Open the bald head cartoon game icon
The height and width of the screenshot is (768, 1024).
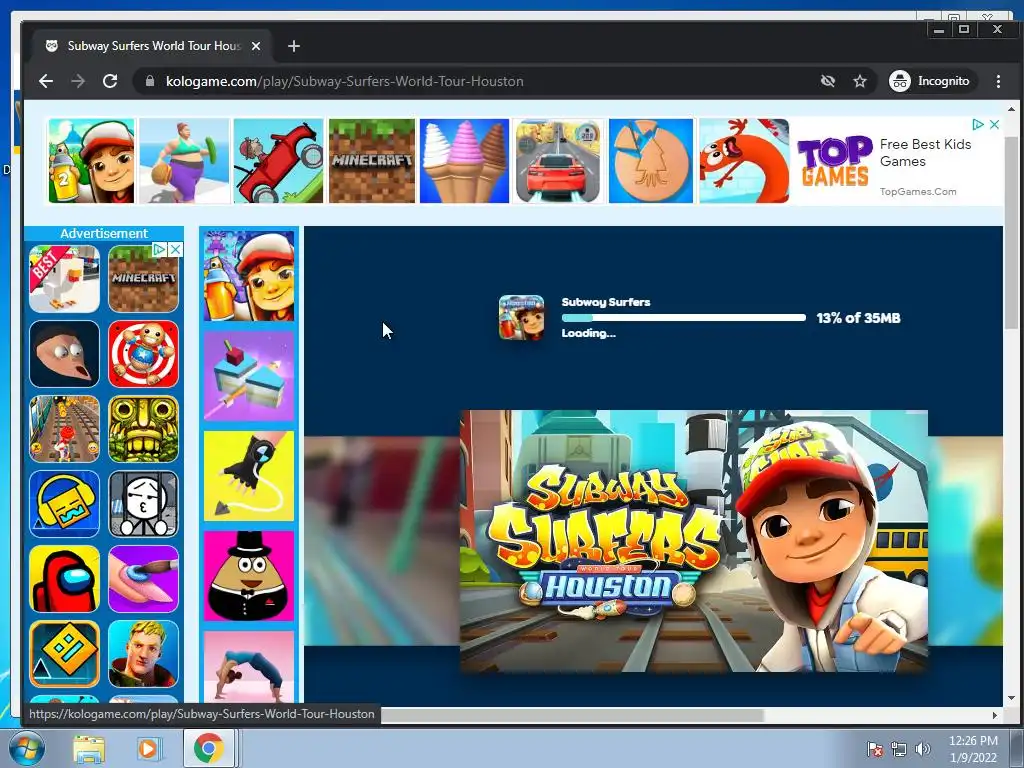[x=65, y=354]
